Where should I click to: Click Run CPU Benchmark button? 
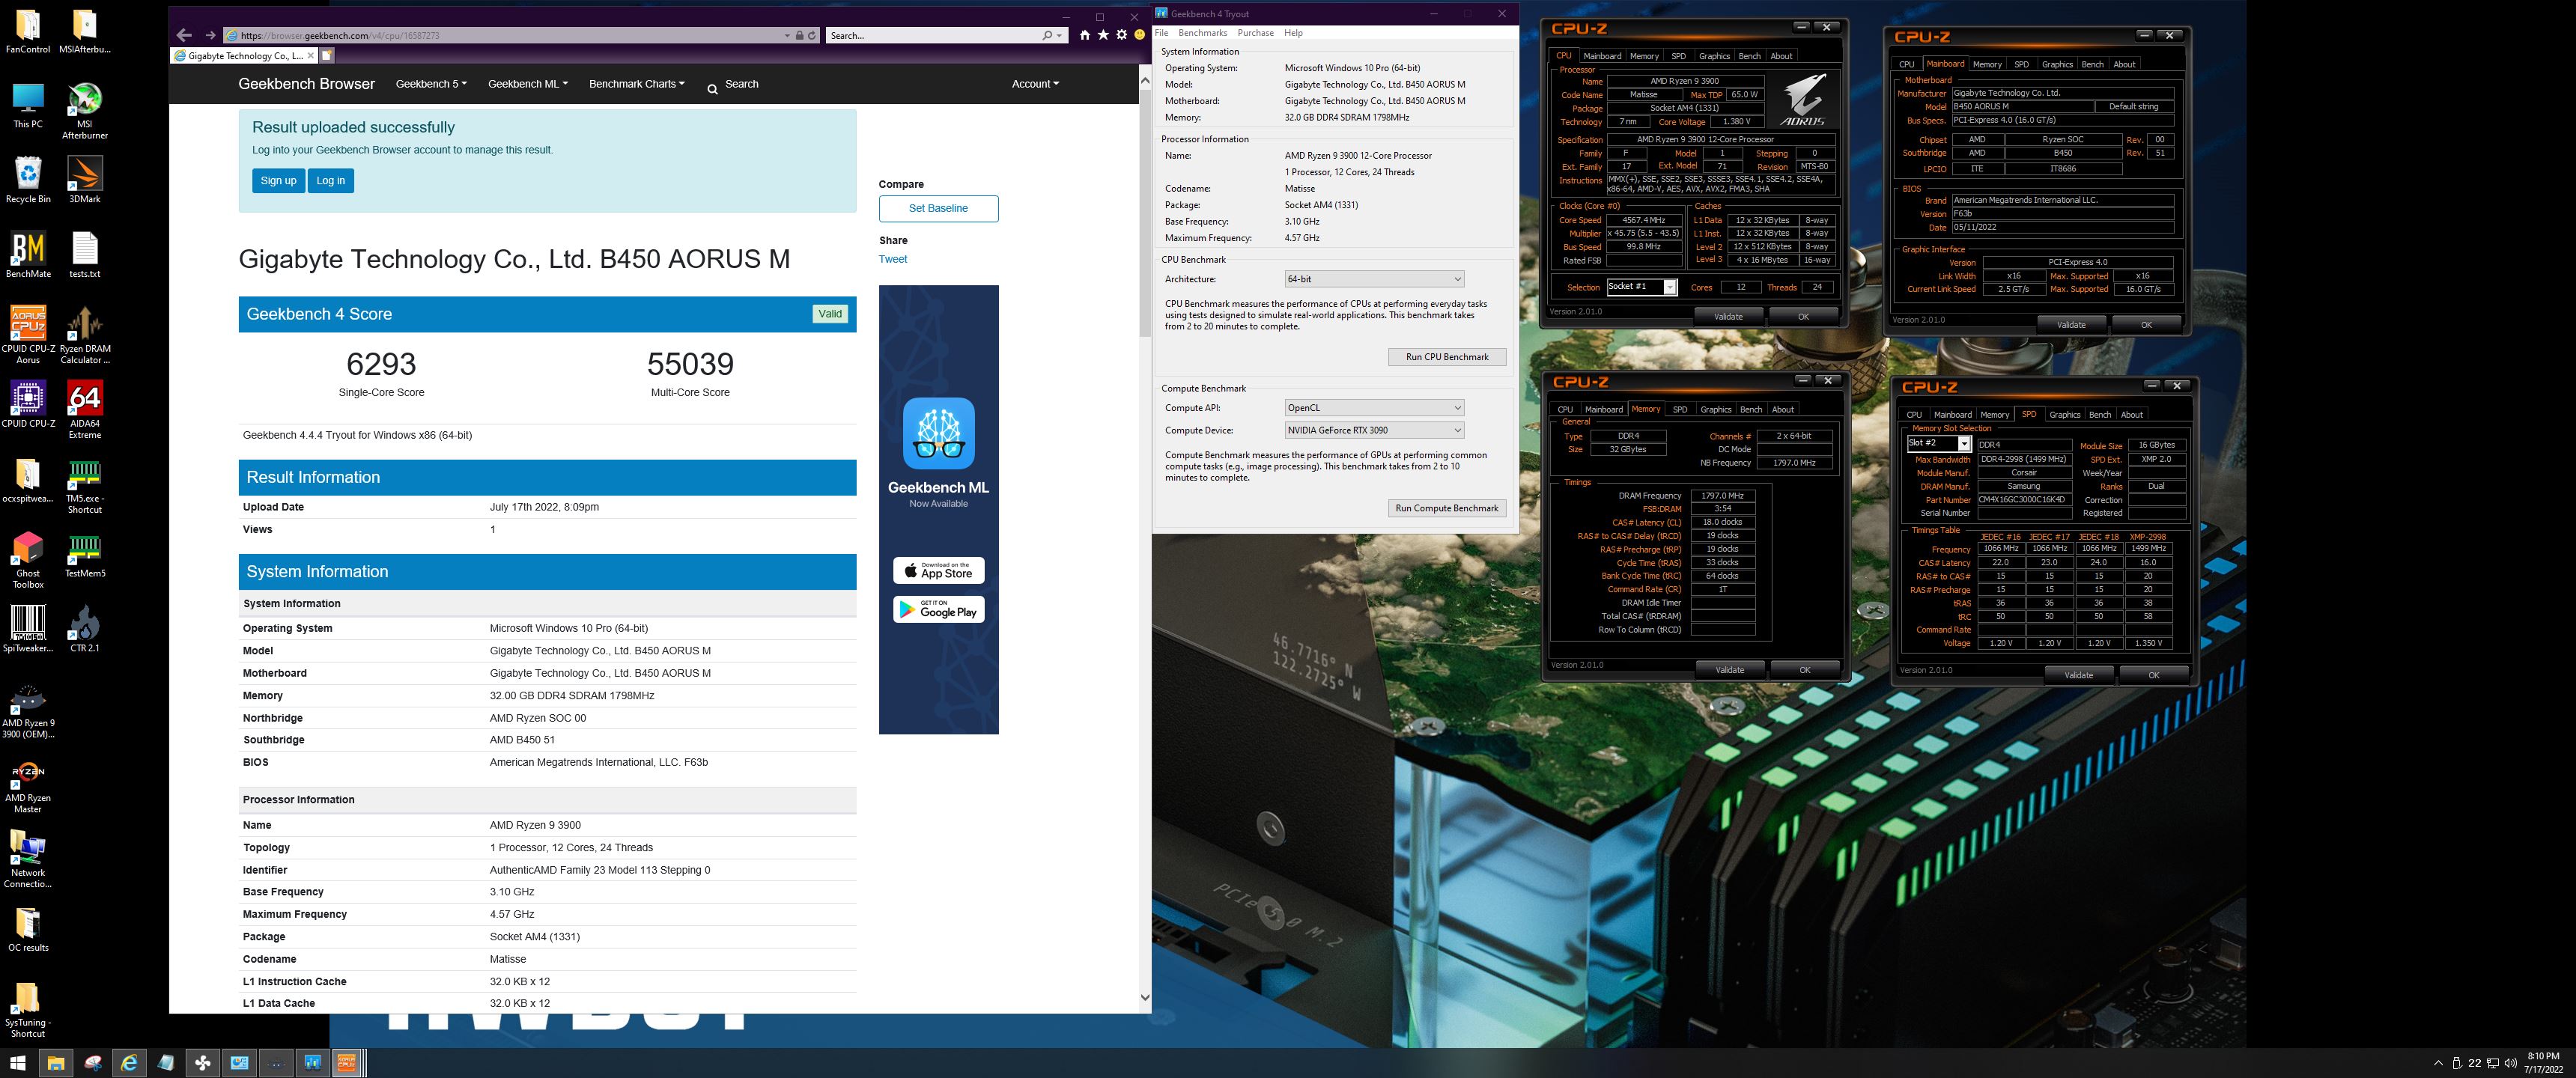pyautogui.click(x=1447, y=357)
